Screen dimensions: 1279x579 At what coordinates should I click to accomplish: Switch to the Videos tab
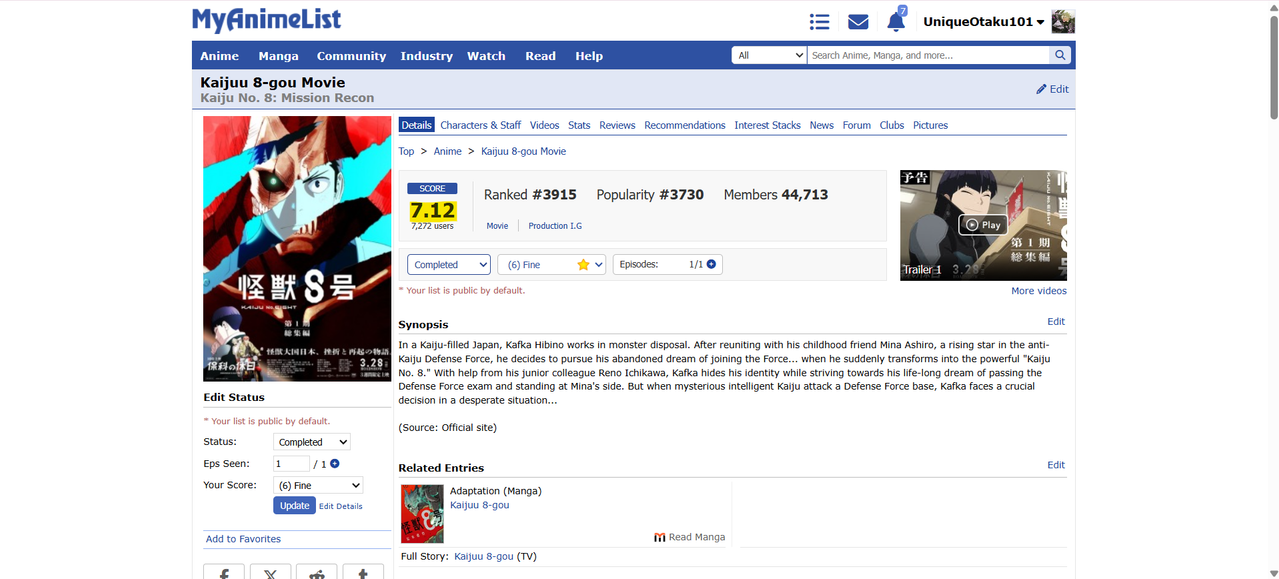[x=545, y=125]
